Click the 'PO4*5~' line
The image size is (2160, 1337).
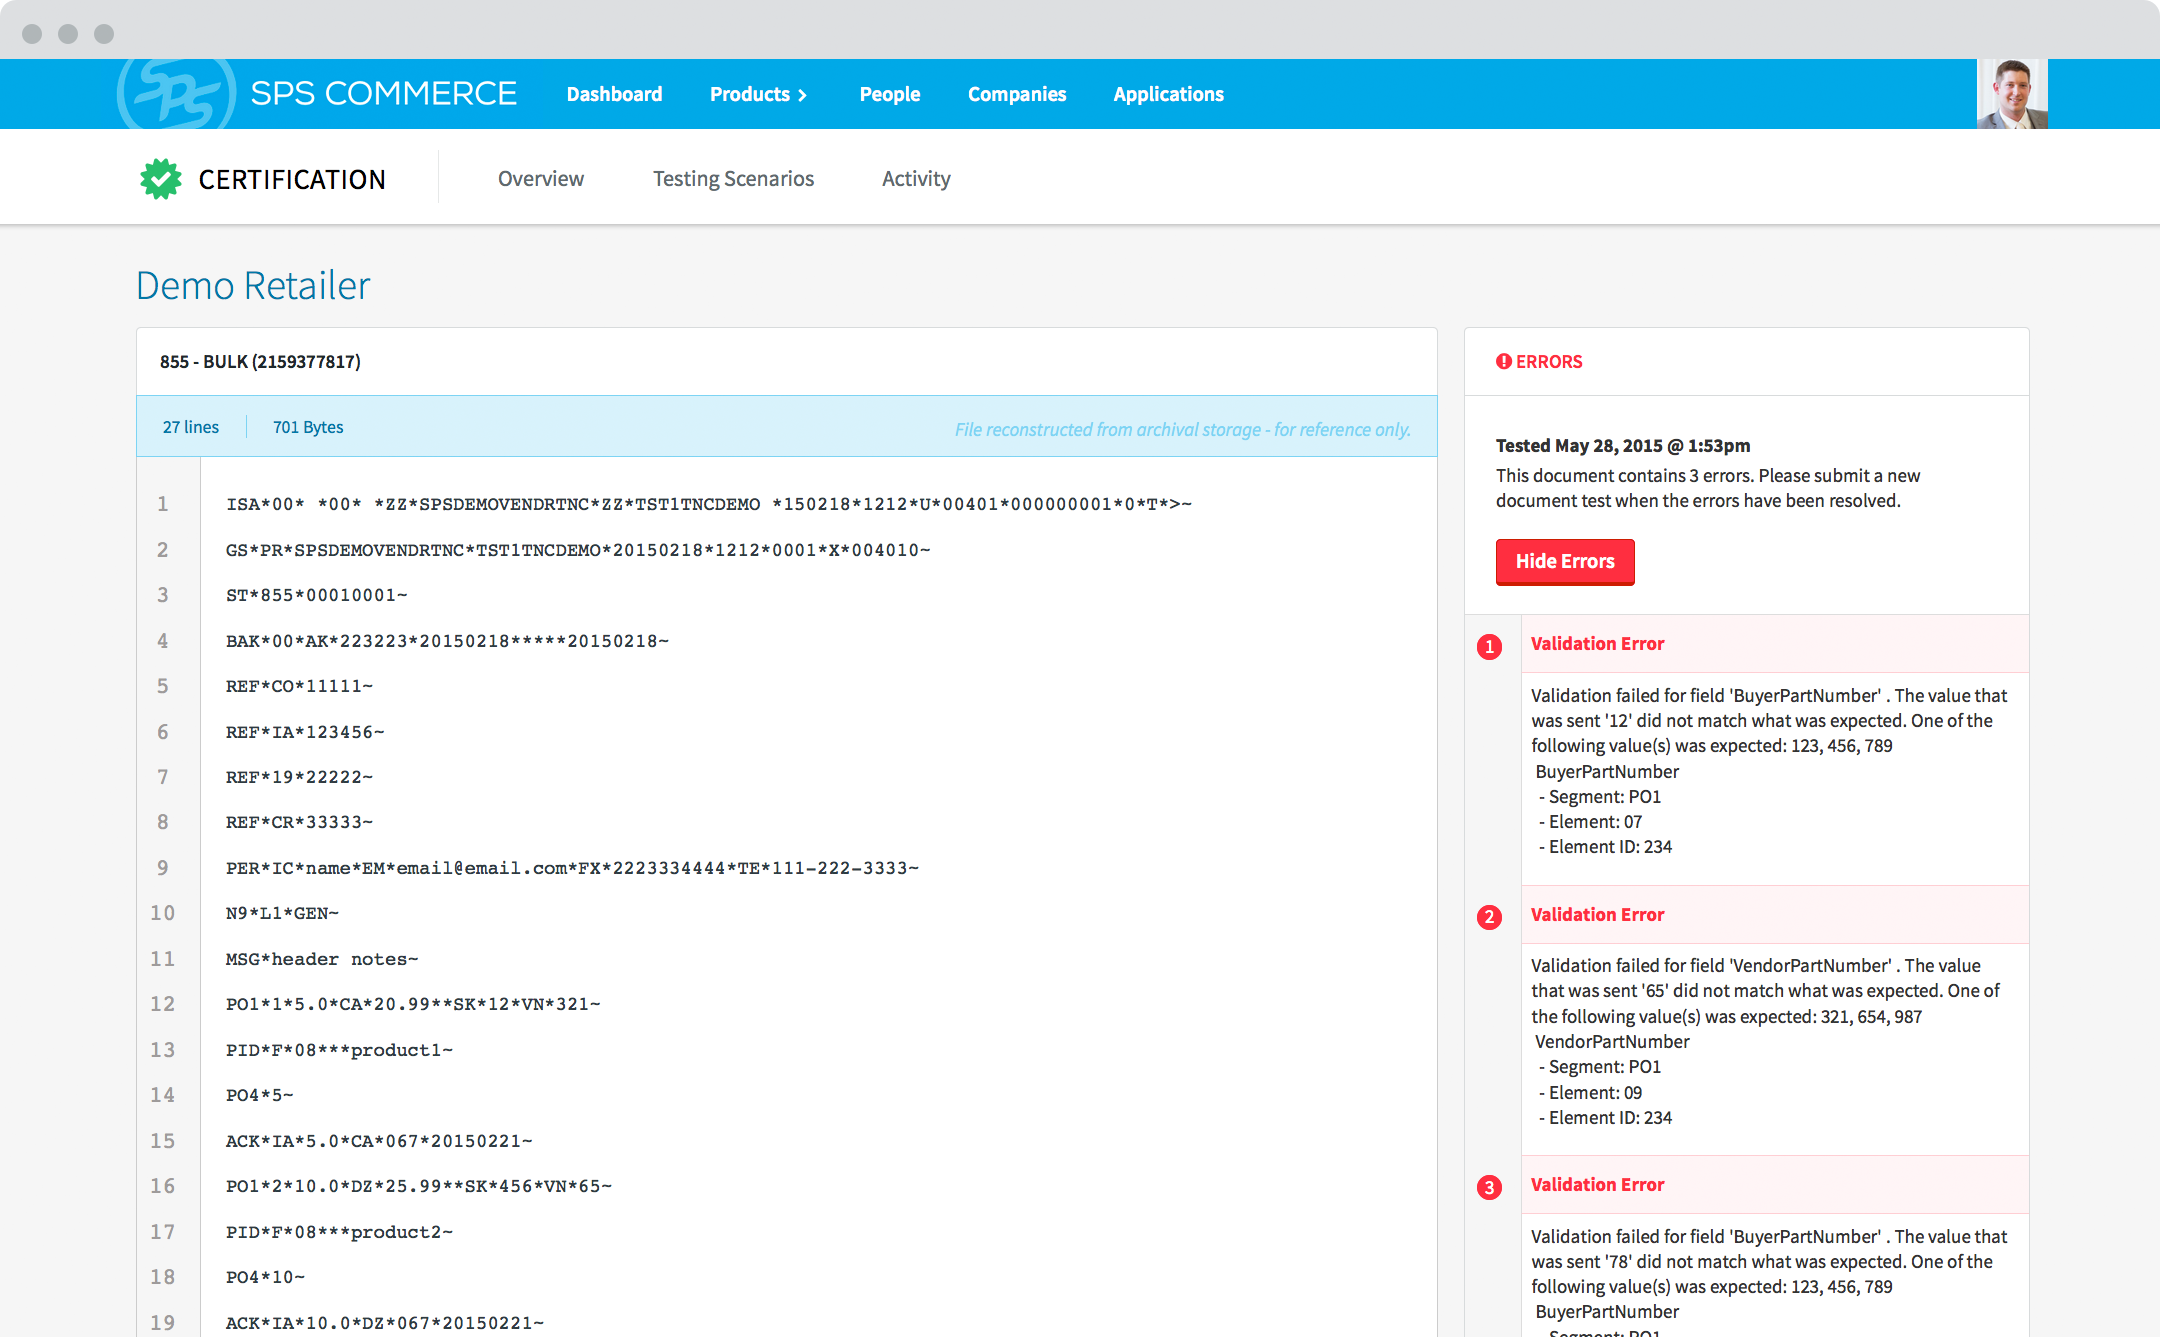pyautogui.click(x=259, y=1095)
